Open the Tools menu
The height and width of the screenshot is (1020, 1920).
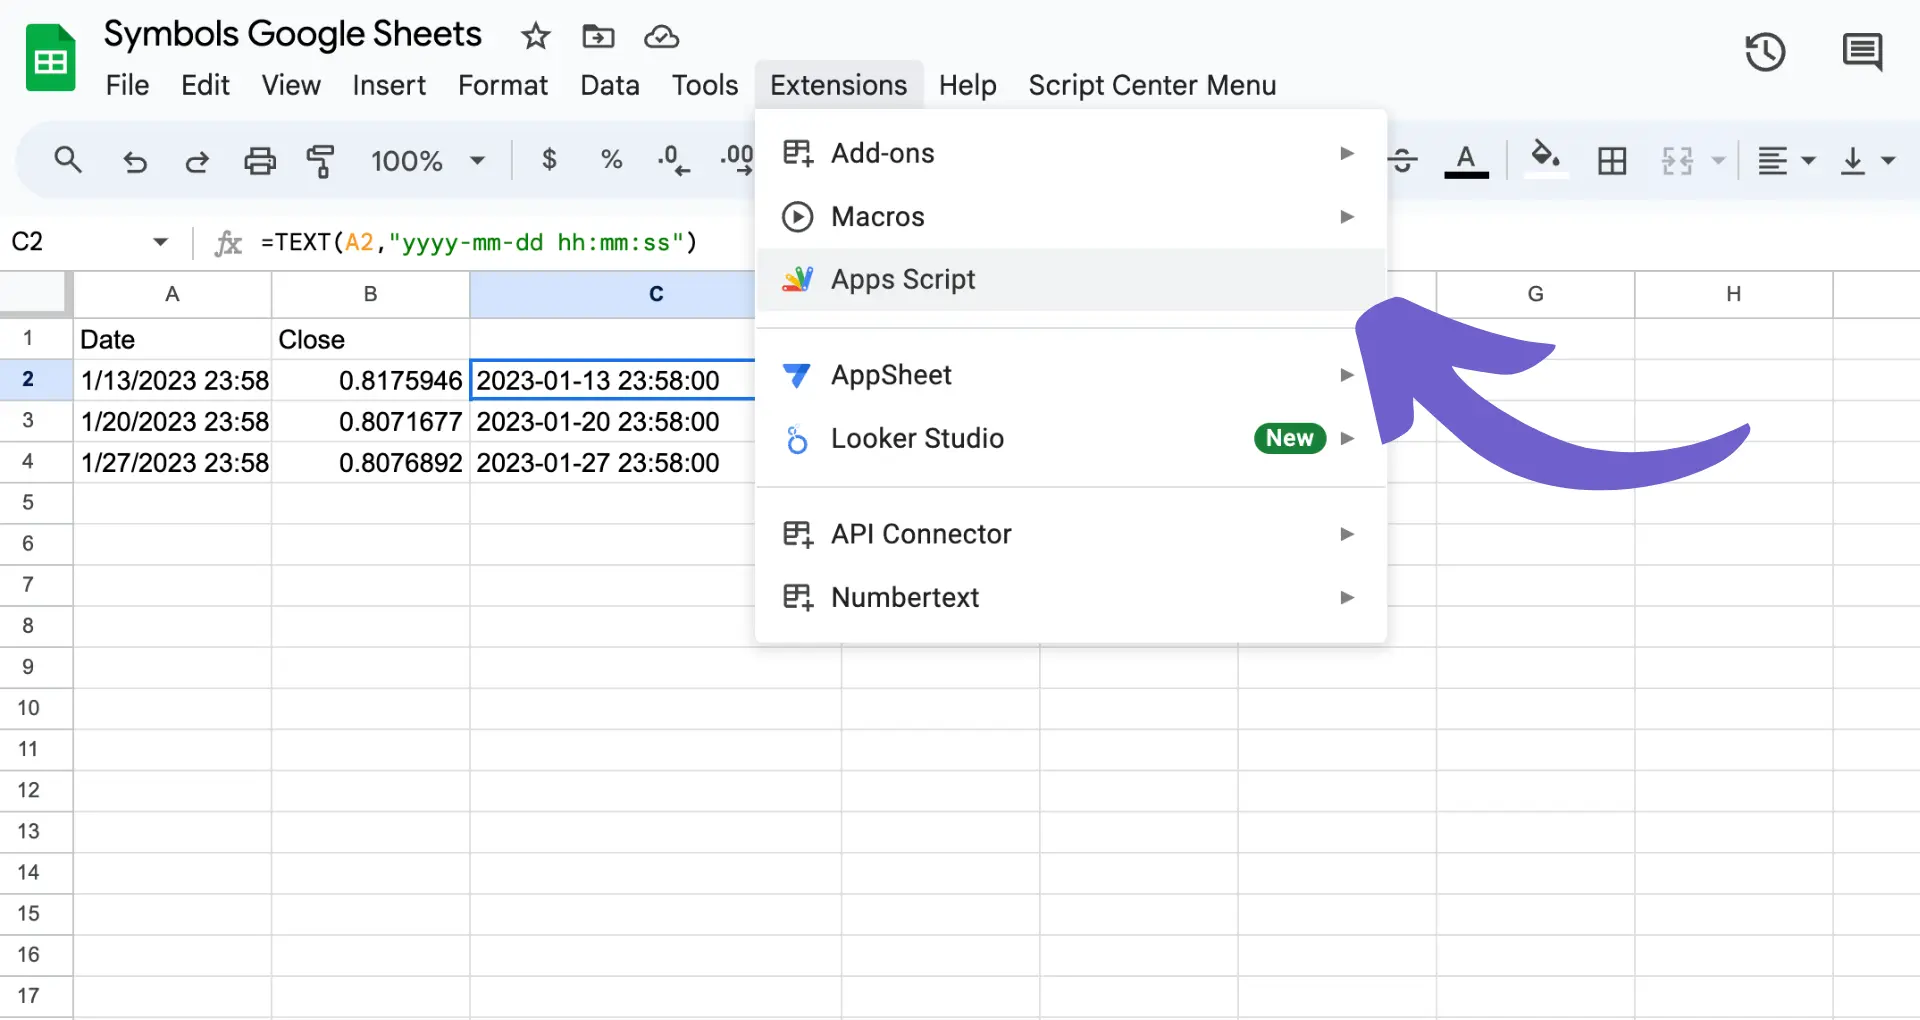705,86
